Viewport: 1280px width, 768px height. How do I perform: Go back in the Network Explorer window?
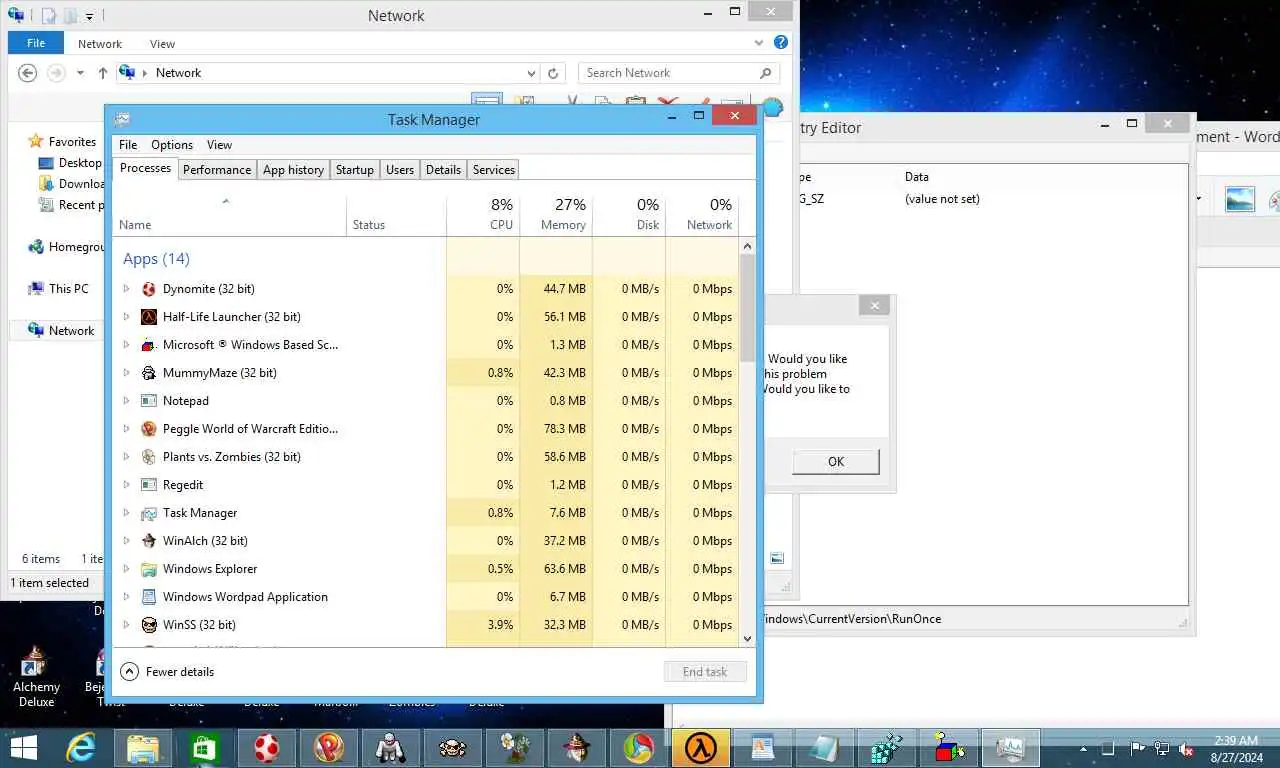coord(28,73)
